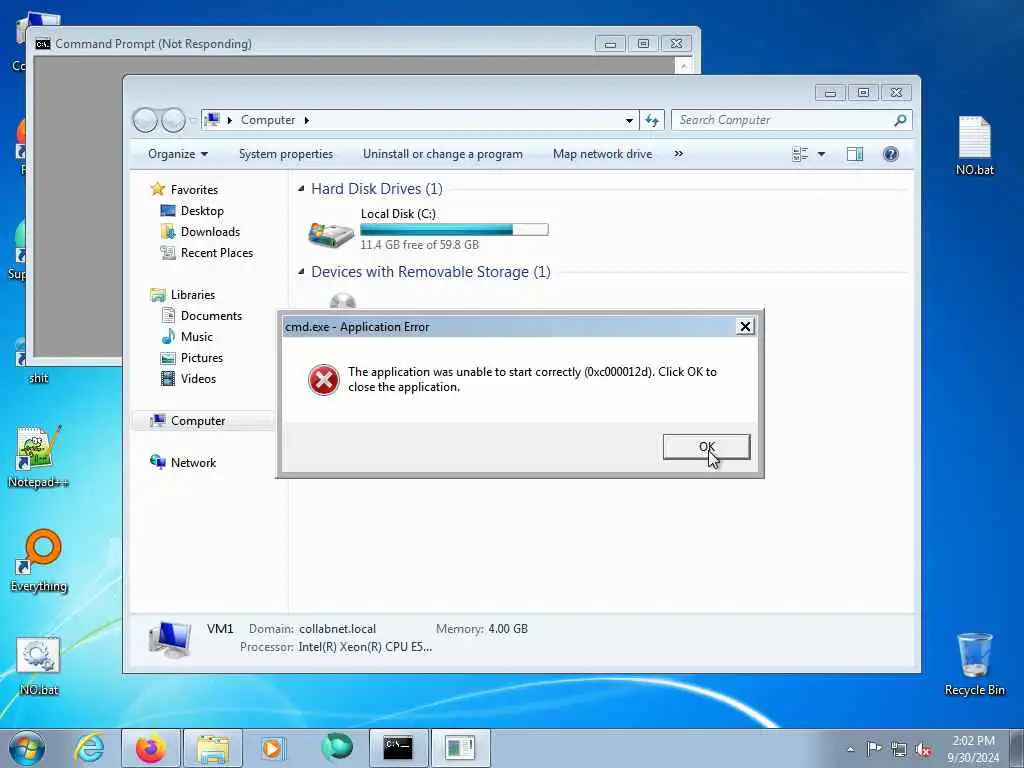The height and width of the screenshot is (768, 1024).
Task: Click the last taskbar application button
Action: (x=460, y=748)
